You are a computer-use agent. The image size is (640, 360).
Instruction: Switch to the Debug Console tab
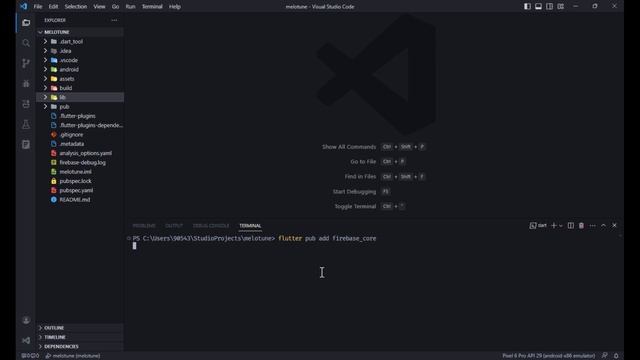[x=211, y=226]
